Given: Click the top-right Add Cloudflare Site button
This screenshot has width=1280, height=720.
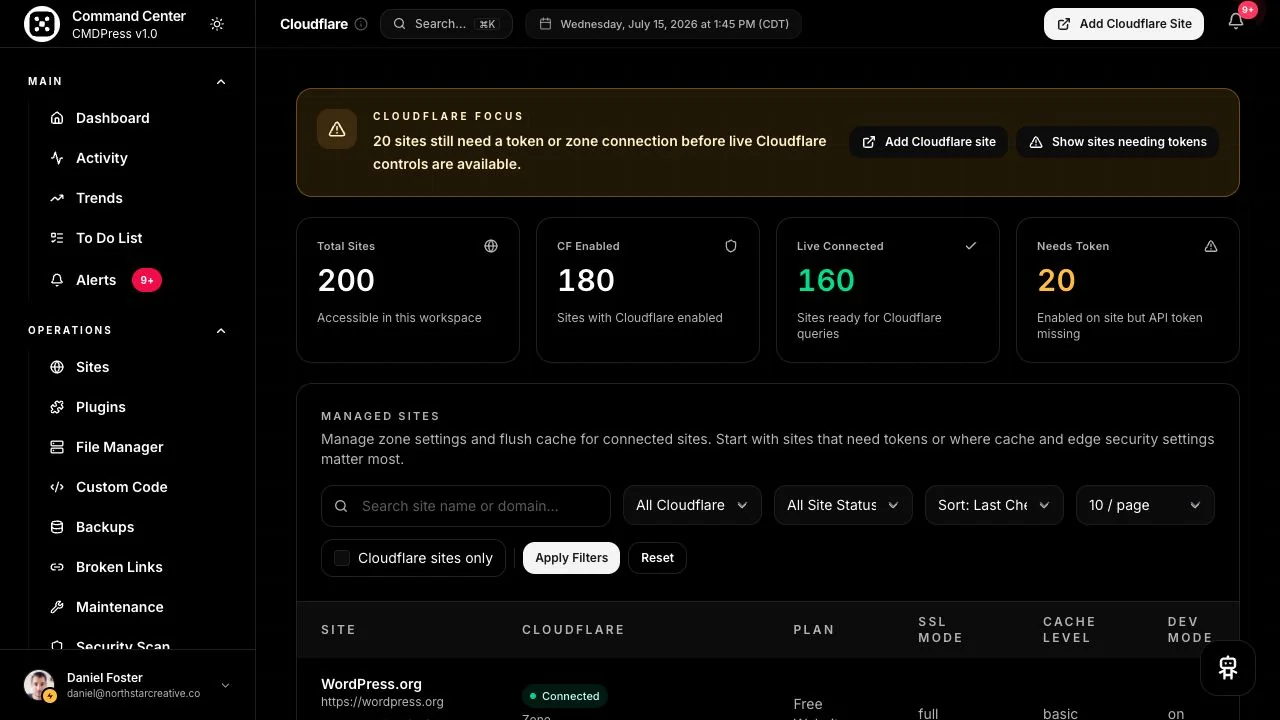Looking at the screenshot, I should 1124,24.
